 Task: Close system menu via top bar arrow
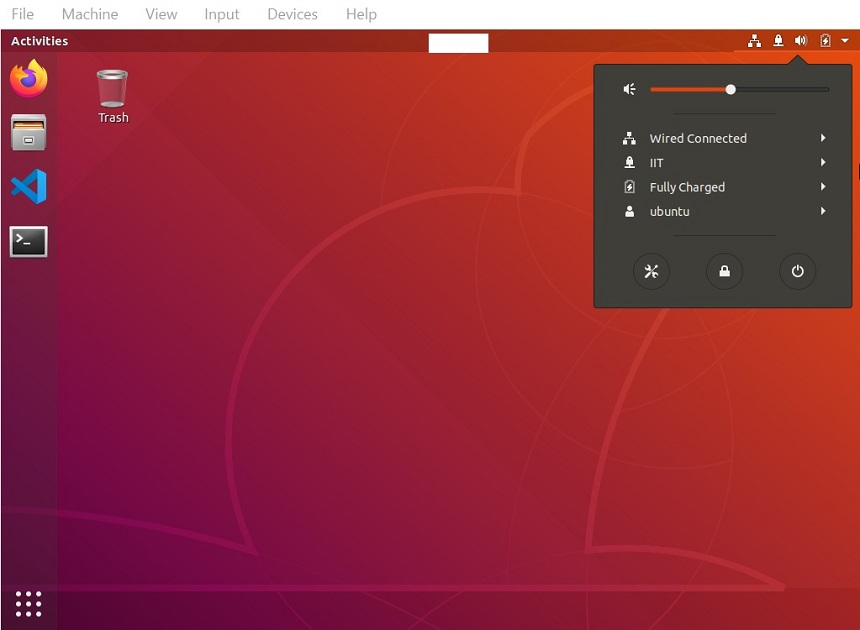[845, 41]
